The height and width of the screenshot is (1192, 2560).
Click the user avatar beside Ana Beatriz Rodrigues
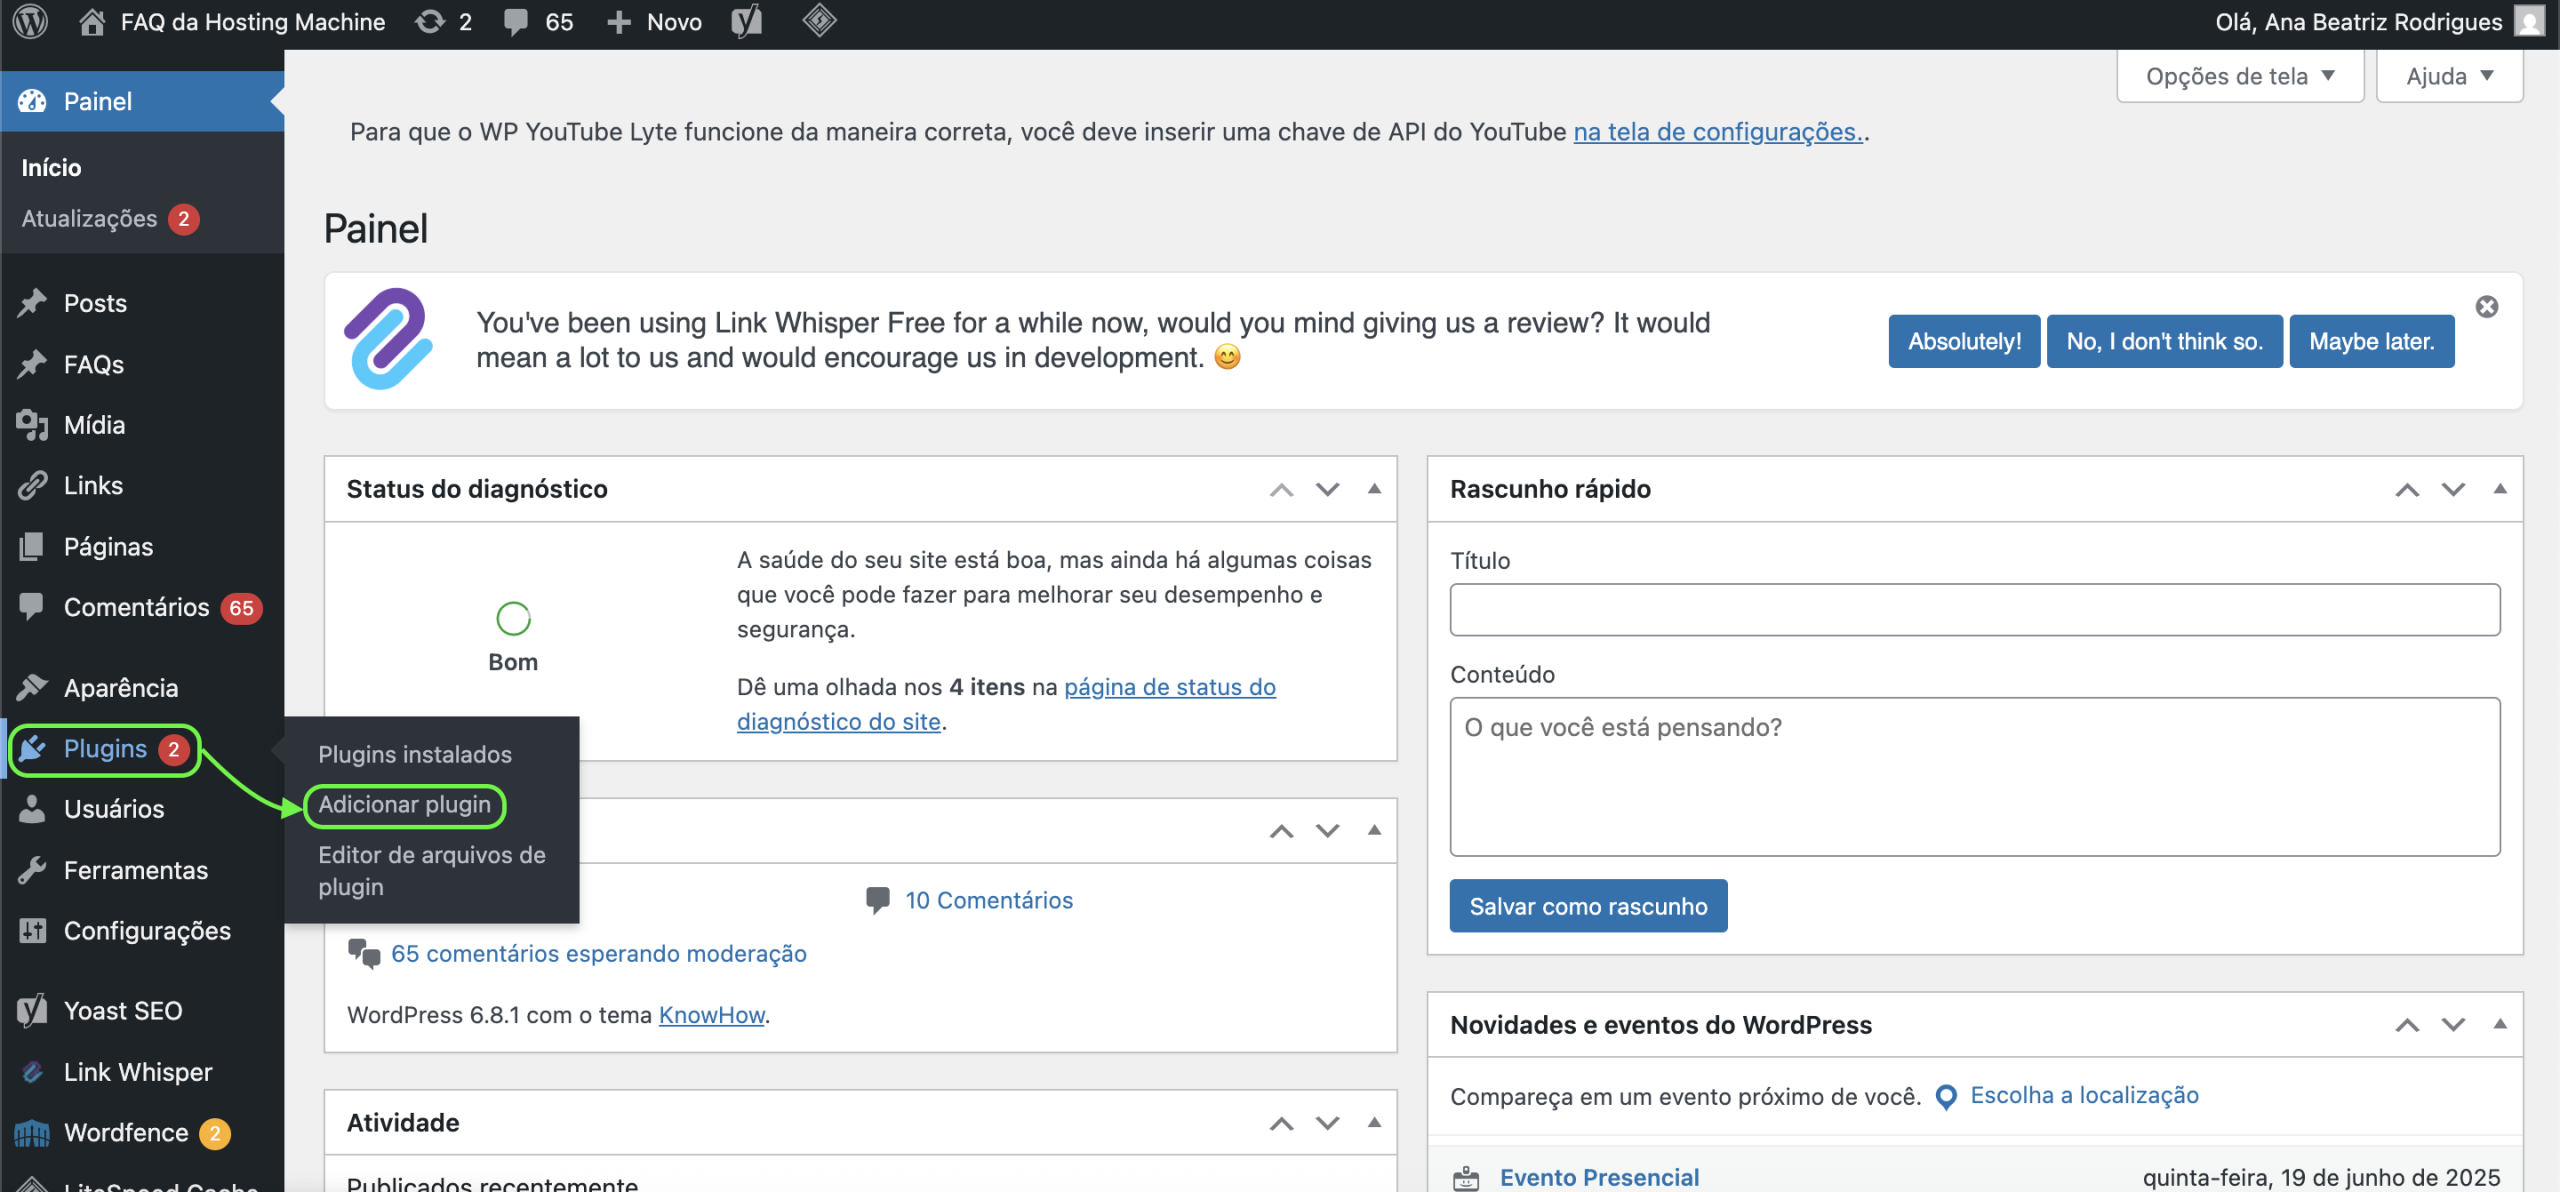2530,22
